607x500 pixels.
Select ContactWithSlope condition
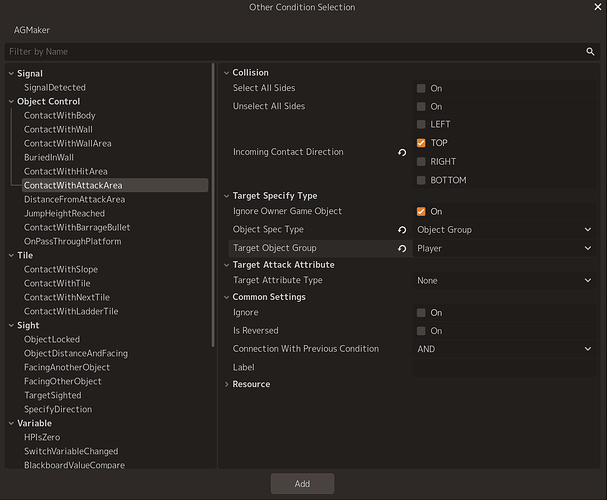(x=61, y=269)
